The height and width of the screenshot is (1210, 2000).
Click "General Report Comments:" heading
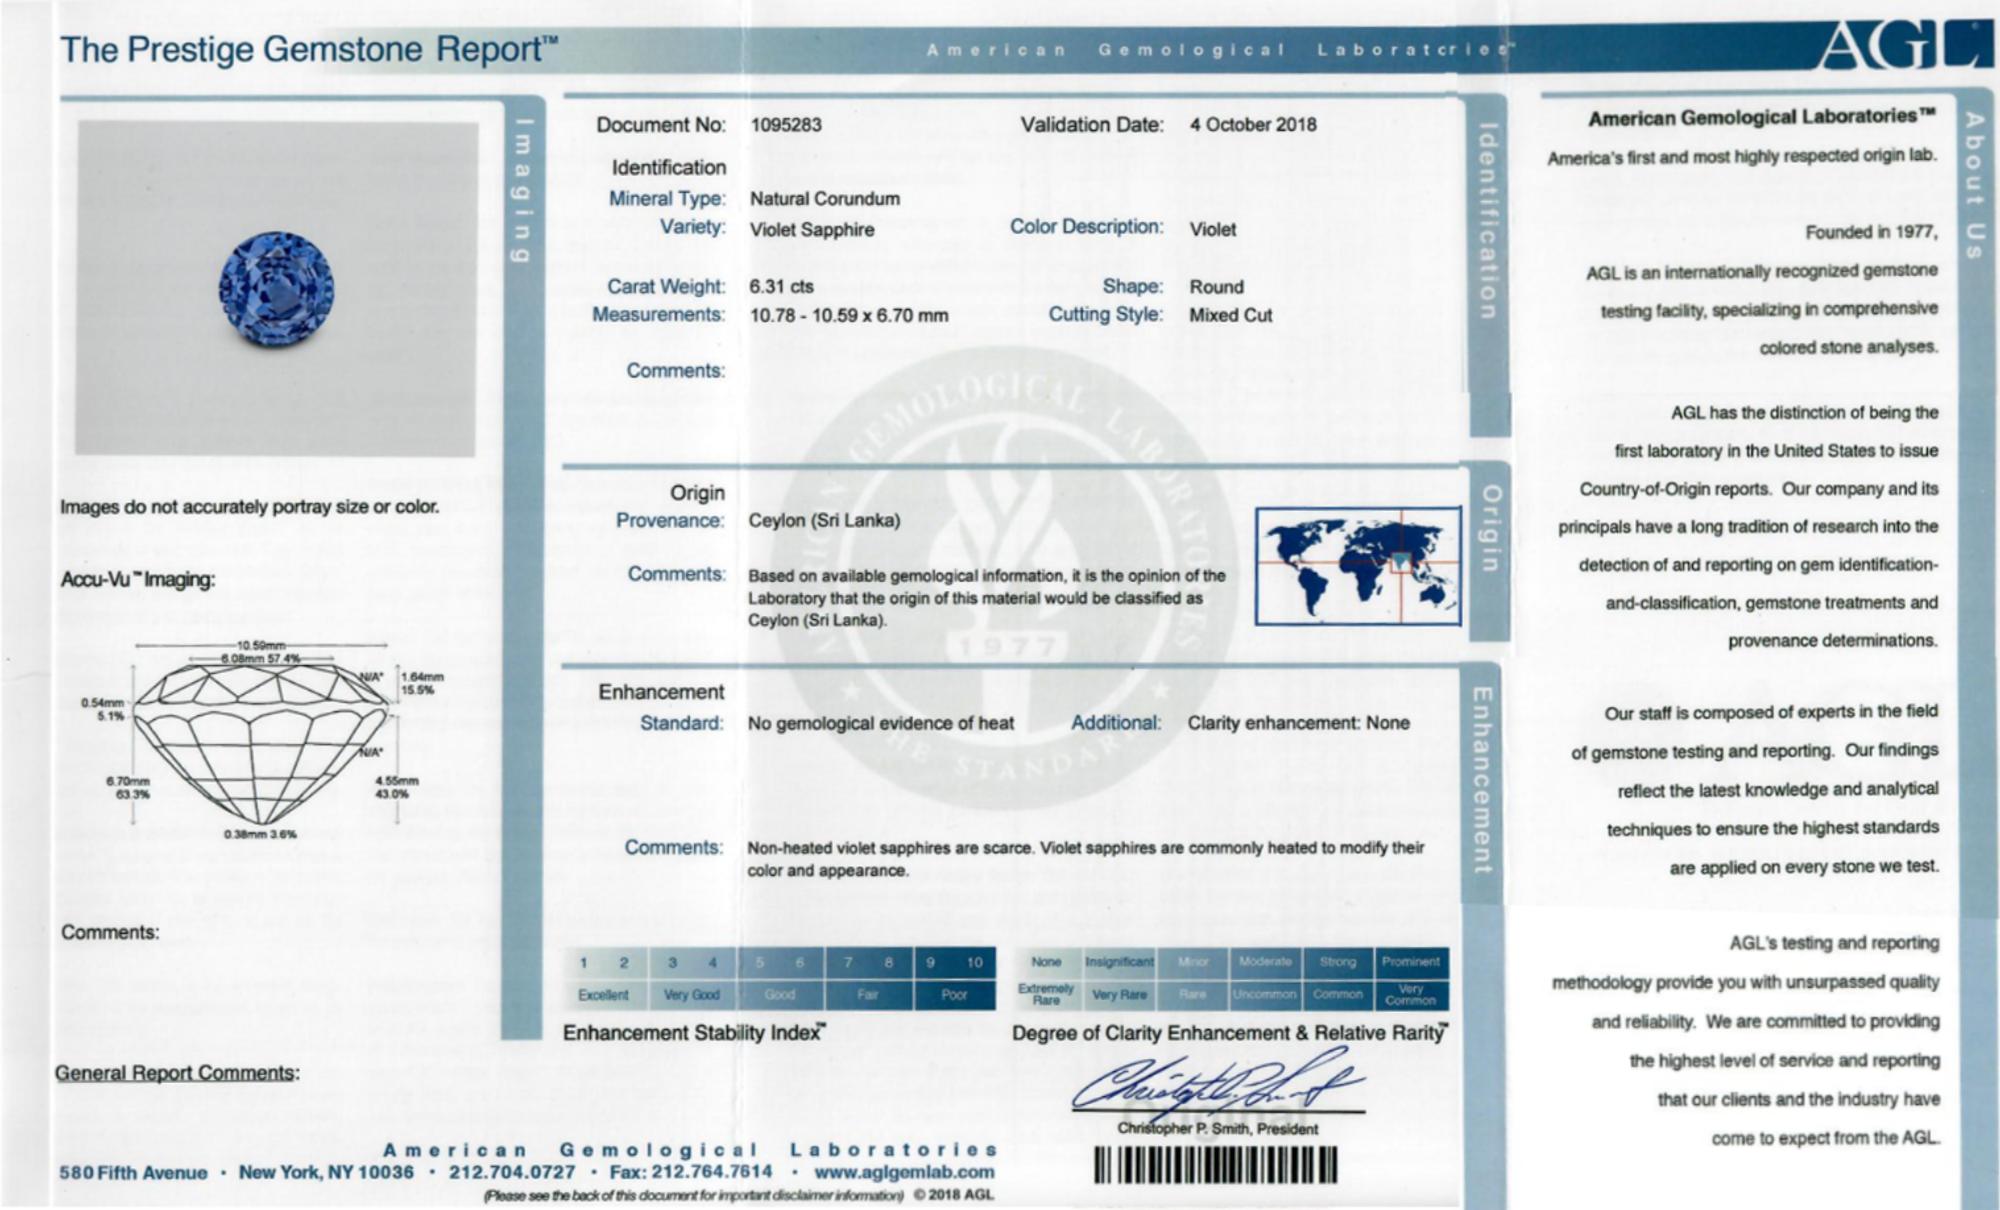click(x=177, y=1073)
